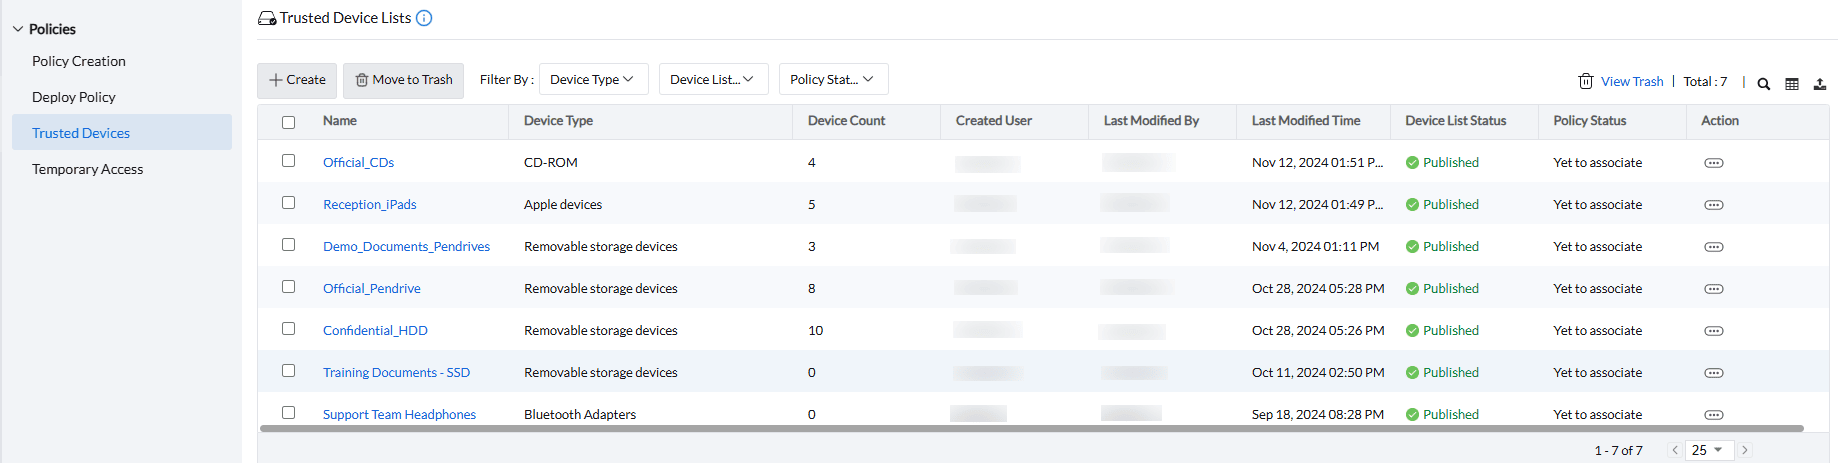Click the info icon beside Trusted Device Lists
Image resolution: width=1838 pixels, height=463 pixels.
(x=424, y=18)
